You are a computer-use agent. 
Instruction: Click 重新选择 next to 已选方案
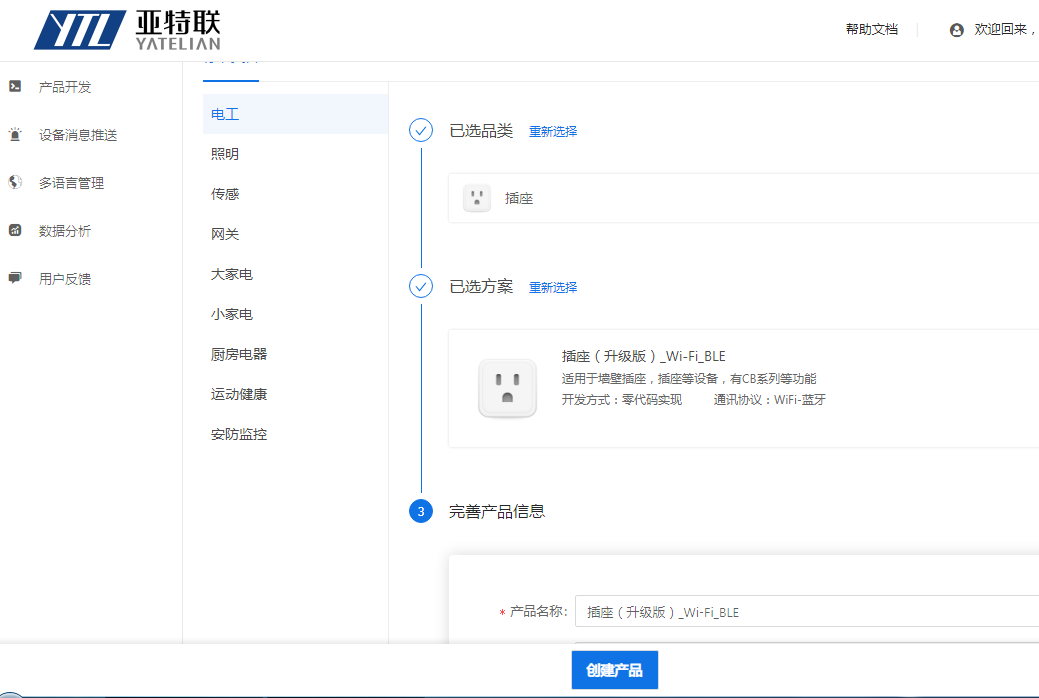pyautogui.click(x=553, y=287)
